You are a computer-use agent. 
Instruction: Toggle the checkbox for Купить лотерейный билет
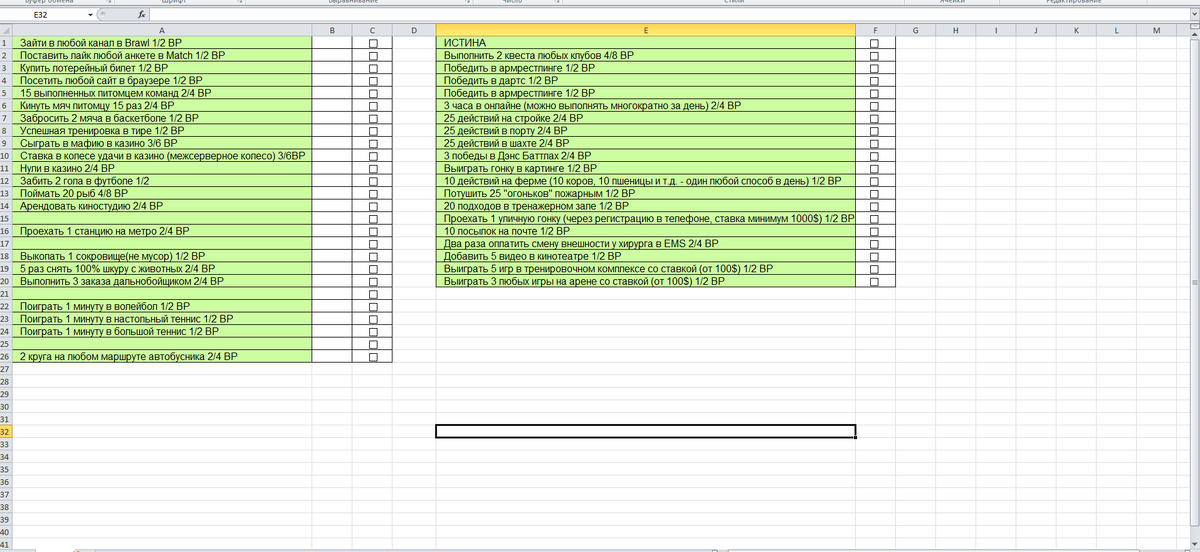[x=373, y=68]
